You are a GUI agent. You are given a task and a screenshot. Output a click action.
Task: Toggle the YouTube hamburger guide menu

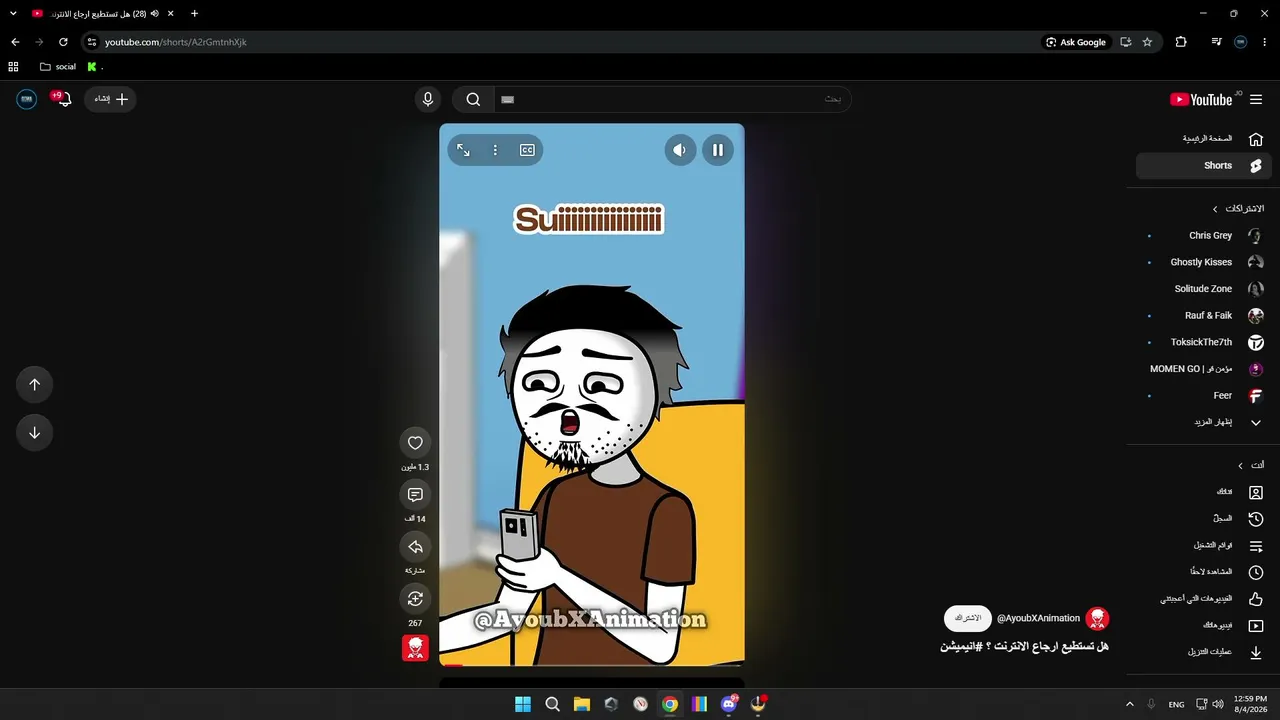(x=1256, y=99)
